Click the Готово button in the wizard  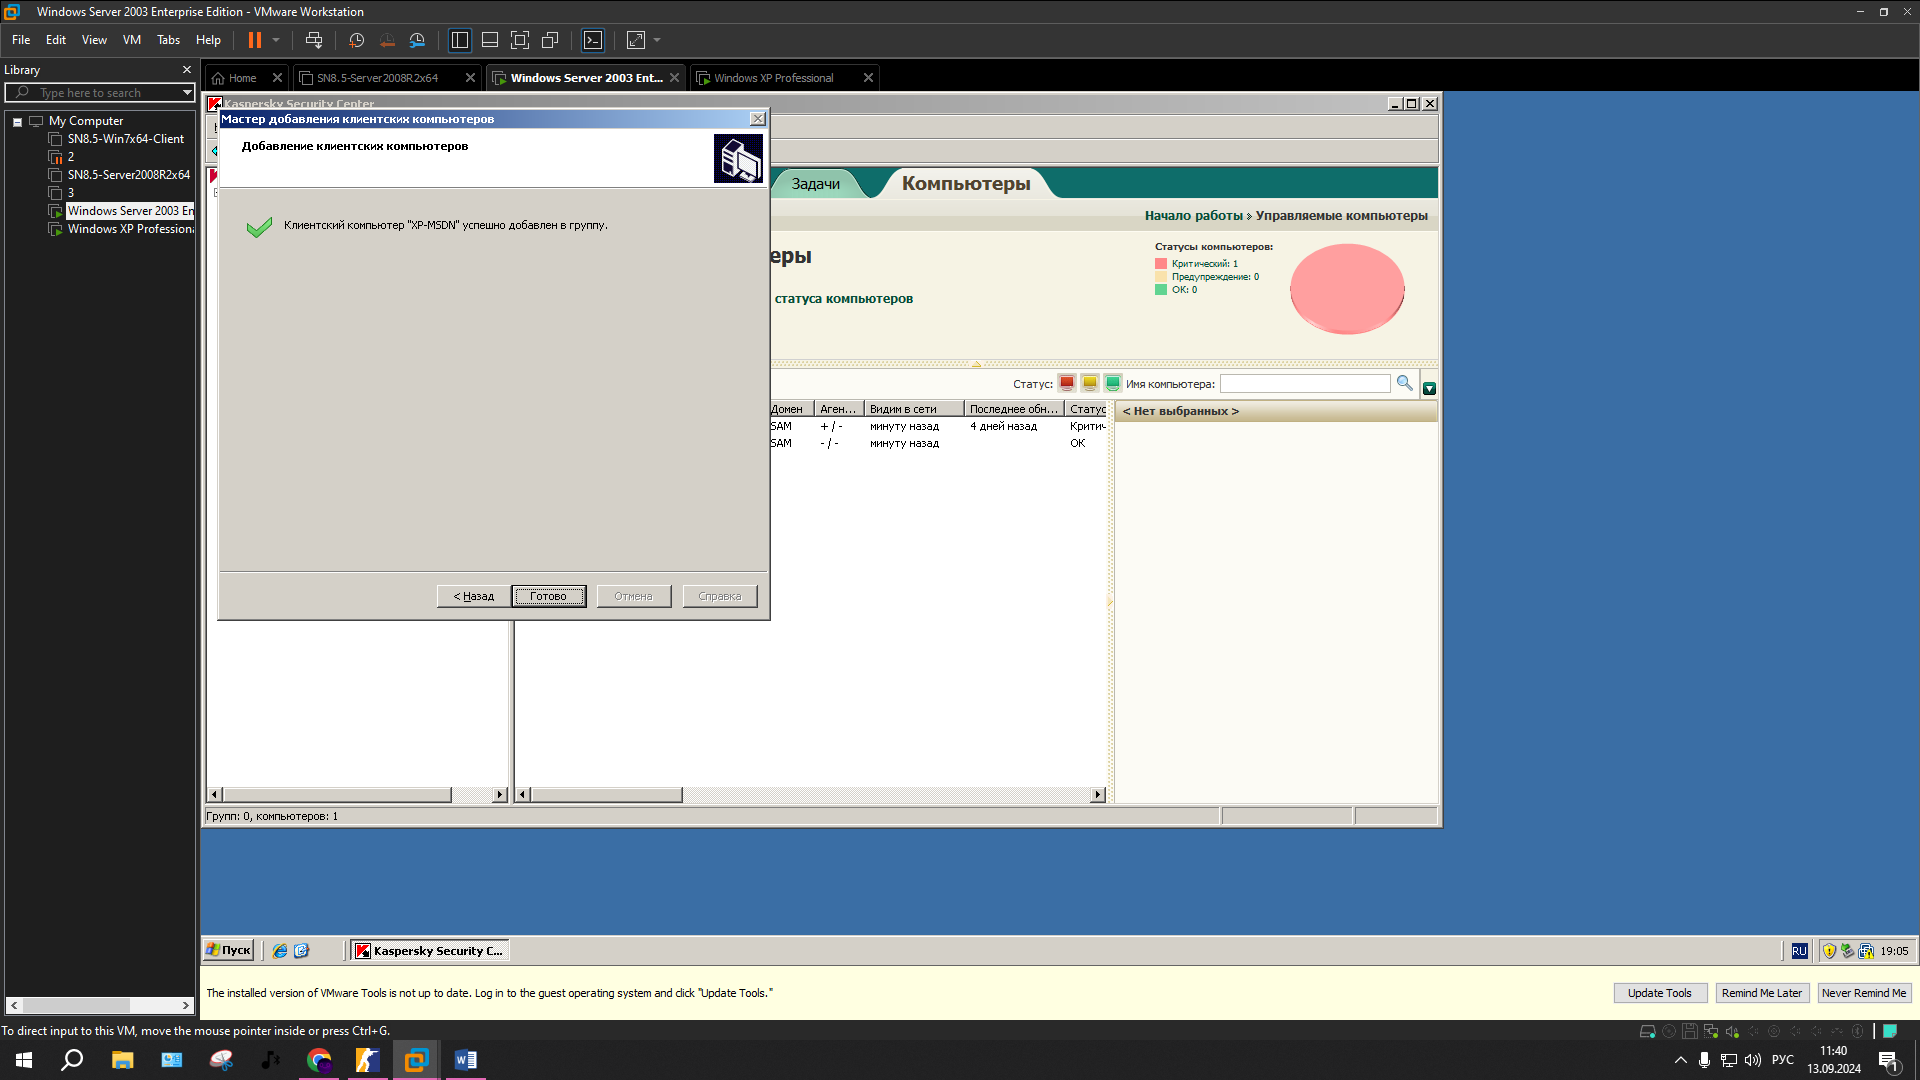(548, 596)
